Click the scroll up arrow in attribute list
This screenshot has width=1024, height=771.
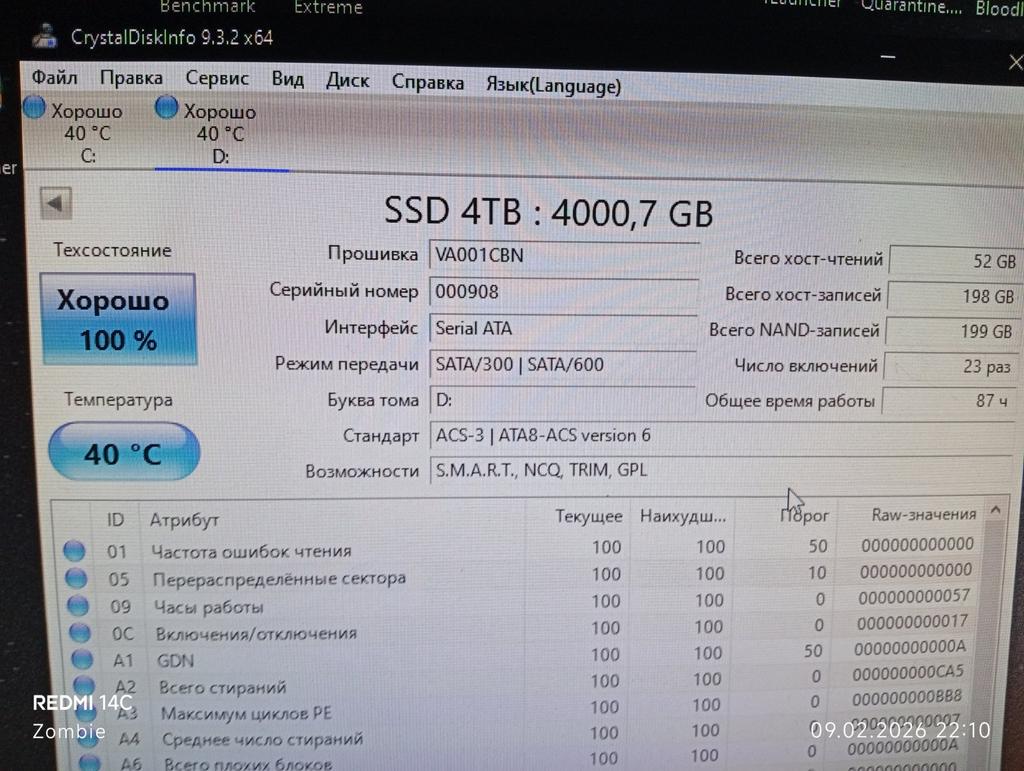coord(996,512)
